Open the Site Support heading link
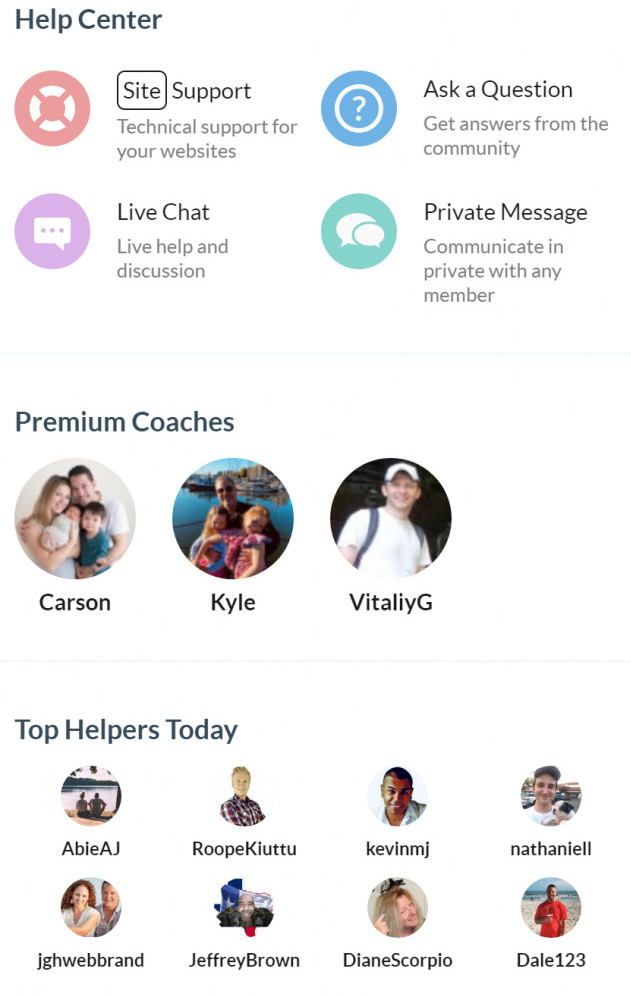This screenshot has width=631, height=997. point(184,91)
